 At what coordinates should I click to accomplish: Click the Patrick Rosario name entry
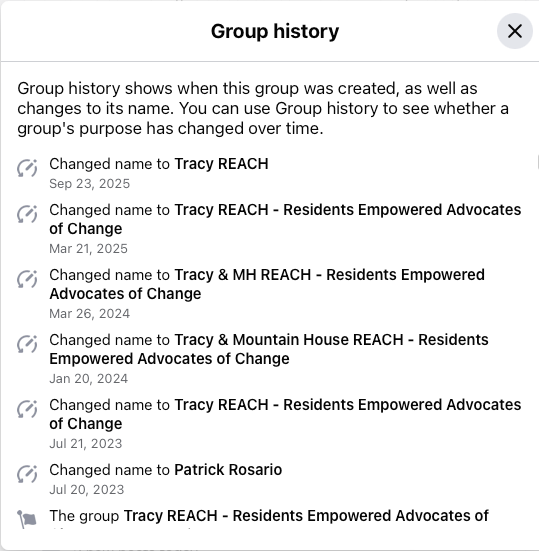click(x=228, y=470)
